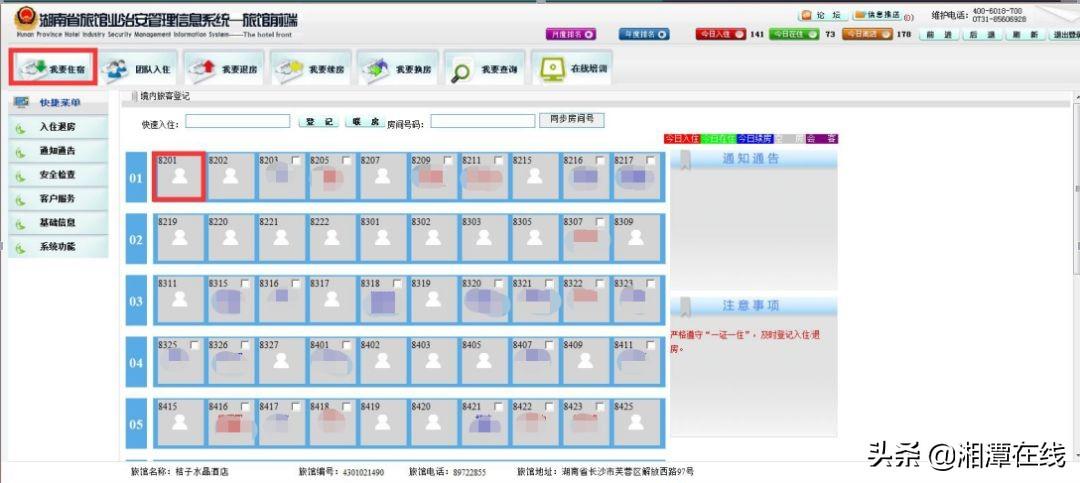Open 系统功能 in the sidebar
Viewport: 1080px width, 483px height.
click(x=58, y=247)
